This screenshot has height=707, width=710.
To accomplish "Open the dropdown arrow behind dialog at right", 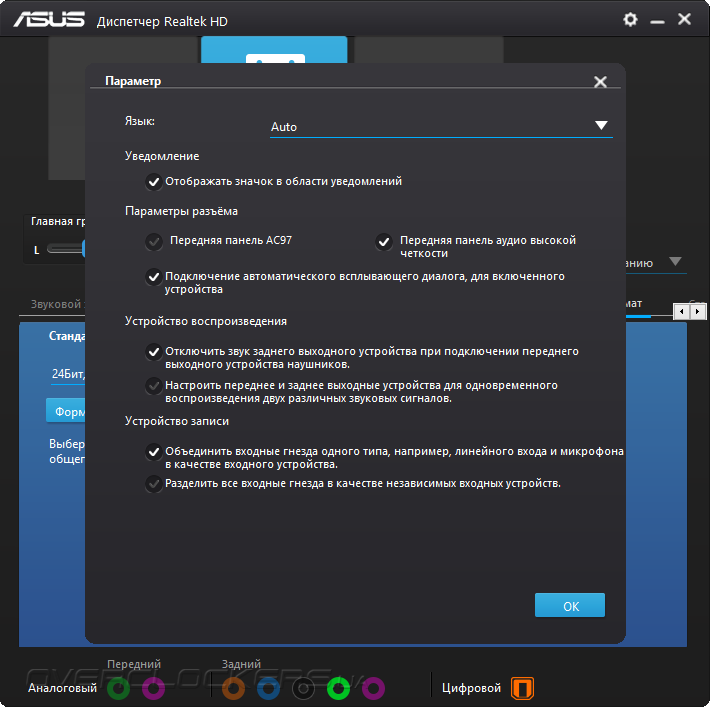I will [x=675, y=261].
